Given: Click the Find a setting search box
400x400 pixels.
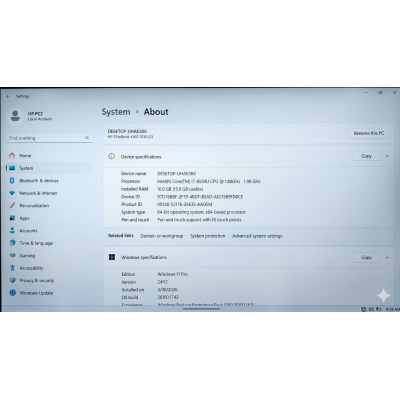Looking at the screenshot, I should coord(49,138).
